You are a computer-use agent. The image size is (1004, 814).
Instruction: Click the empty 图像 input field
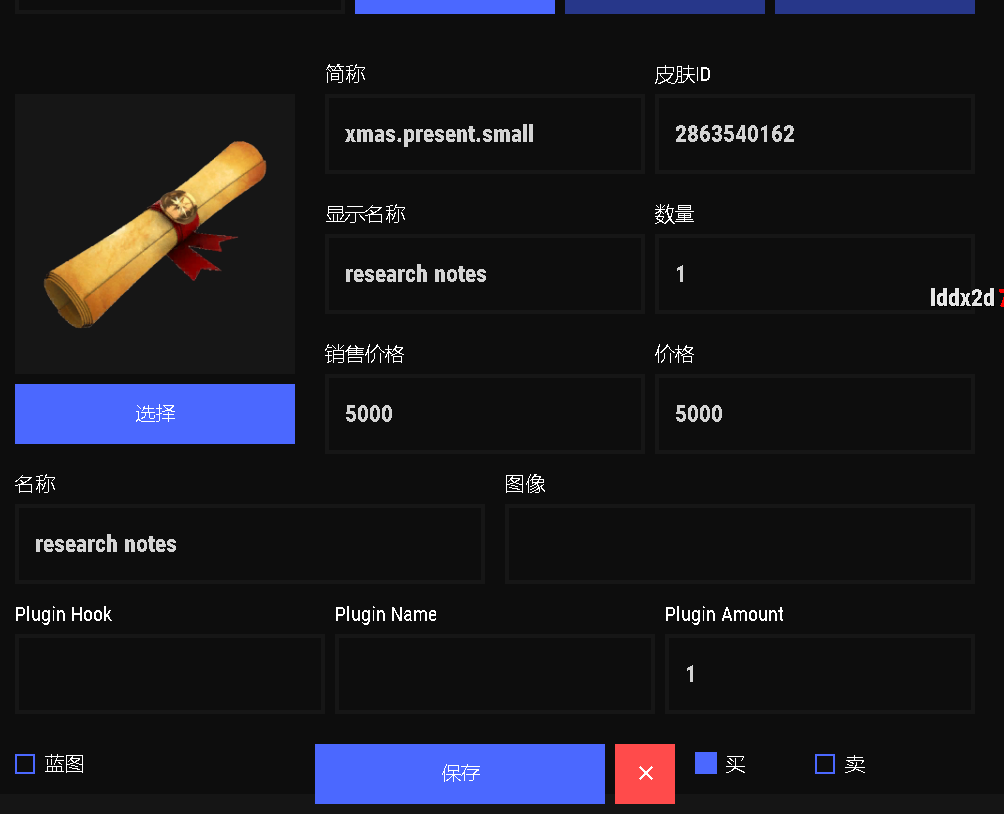point(740,544)
